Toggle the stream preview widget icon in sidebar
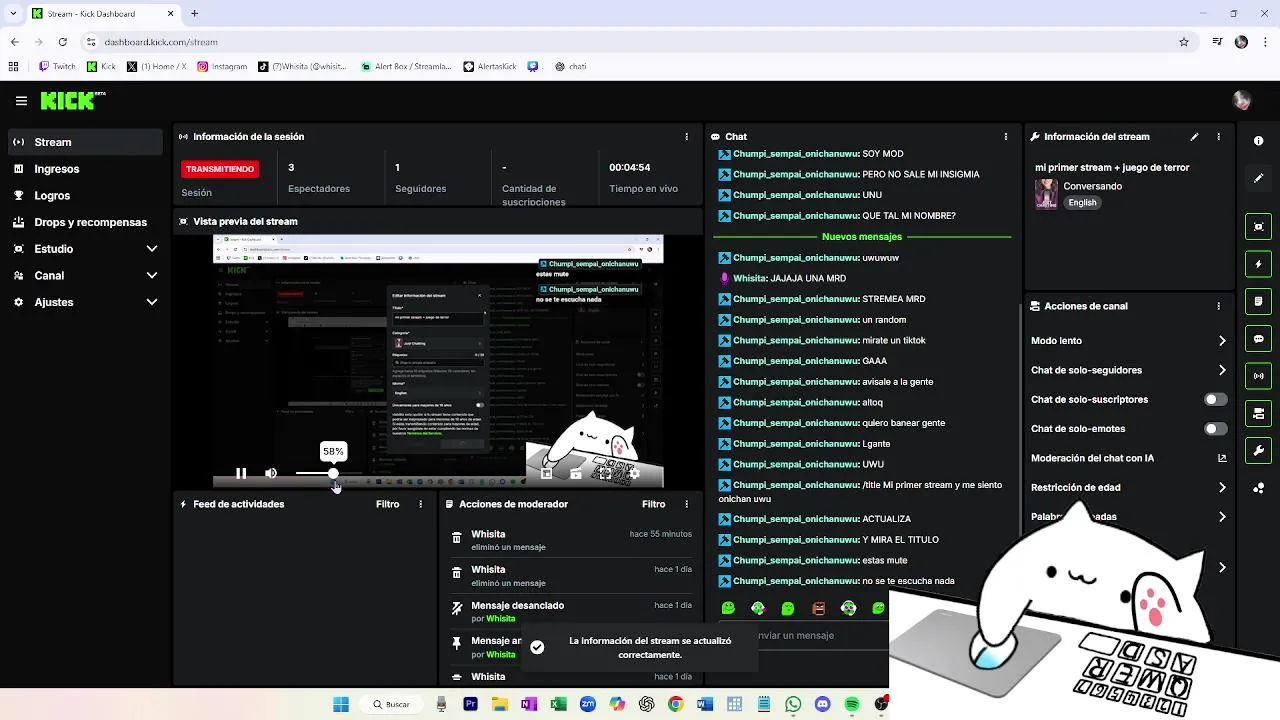Viewport: 1280px width, 720px height. click(x=1259, y=227)
